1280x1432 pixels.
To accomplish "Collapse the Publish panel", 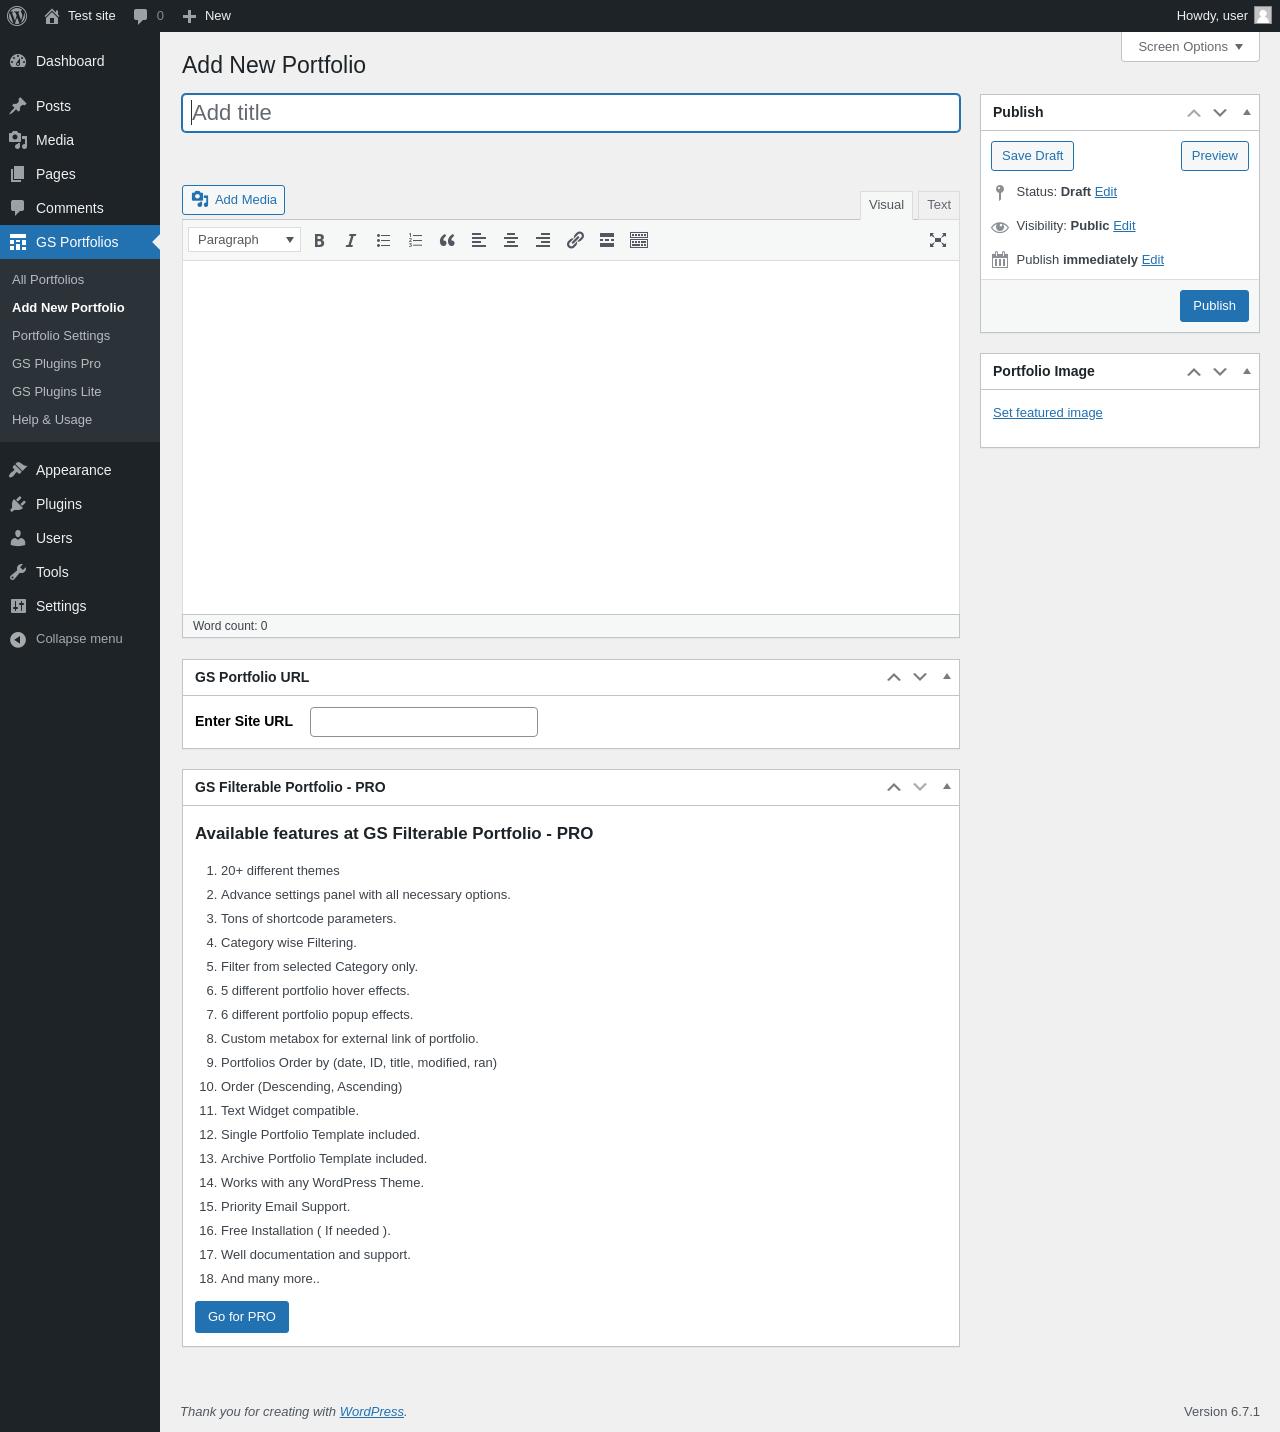I will [1247, 113].
